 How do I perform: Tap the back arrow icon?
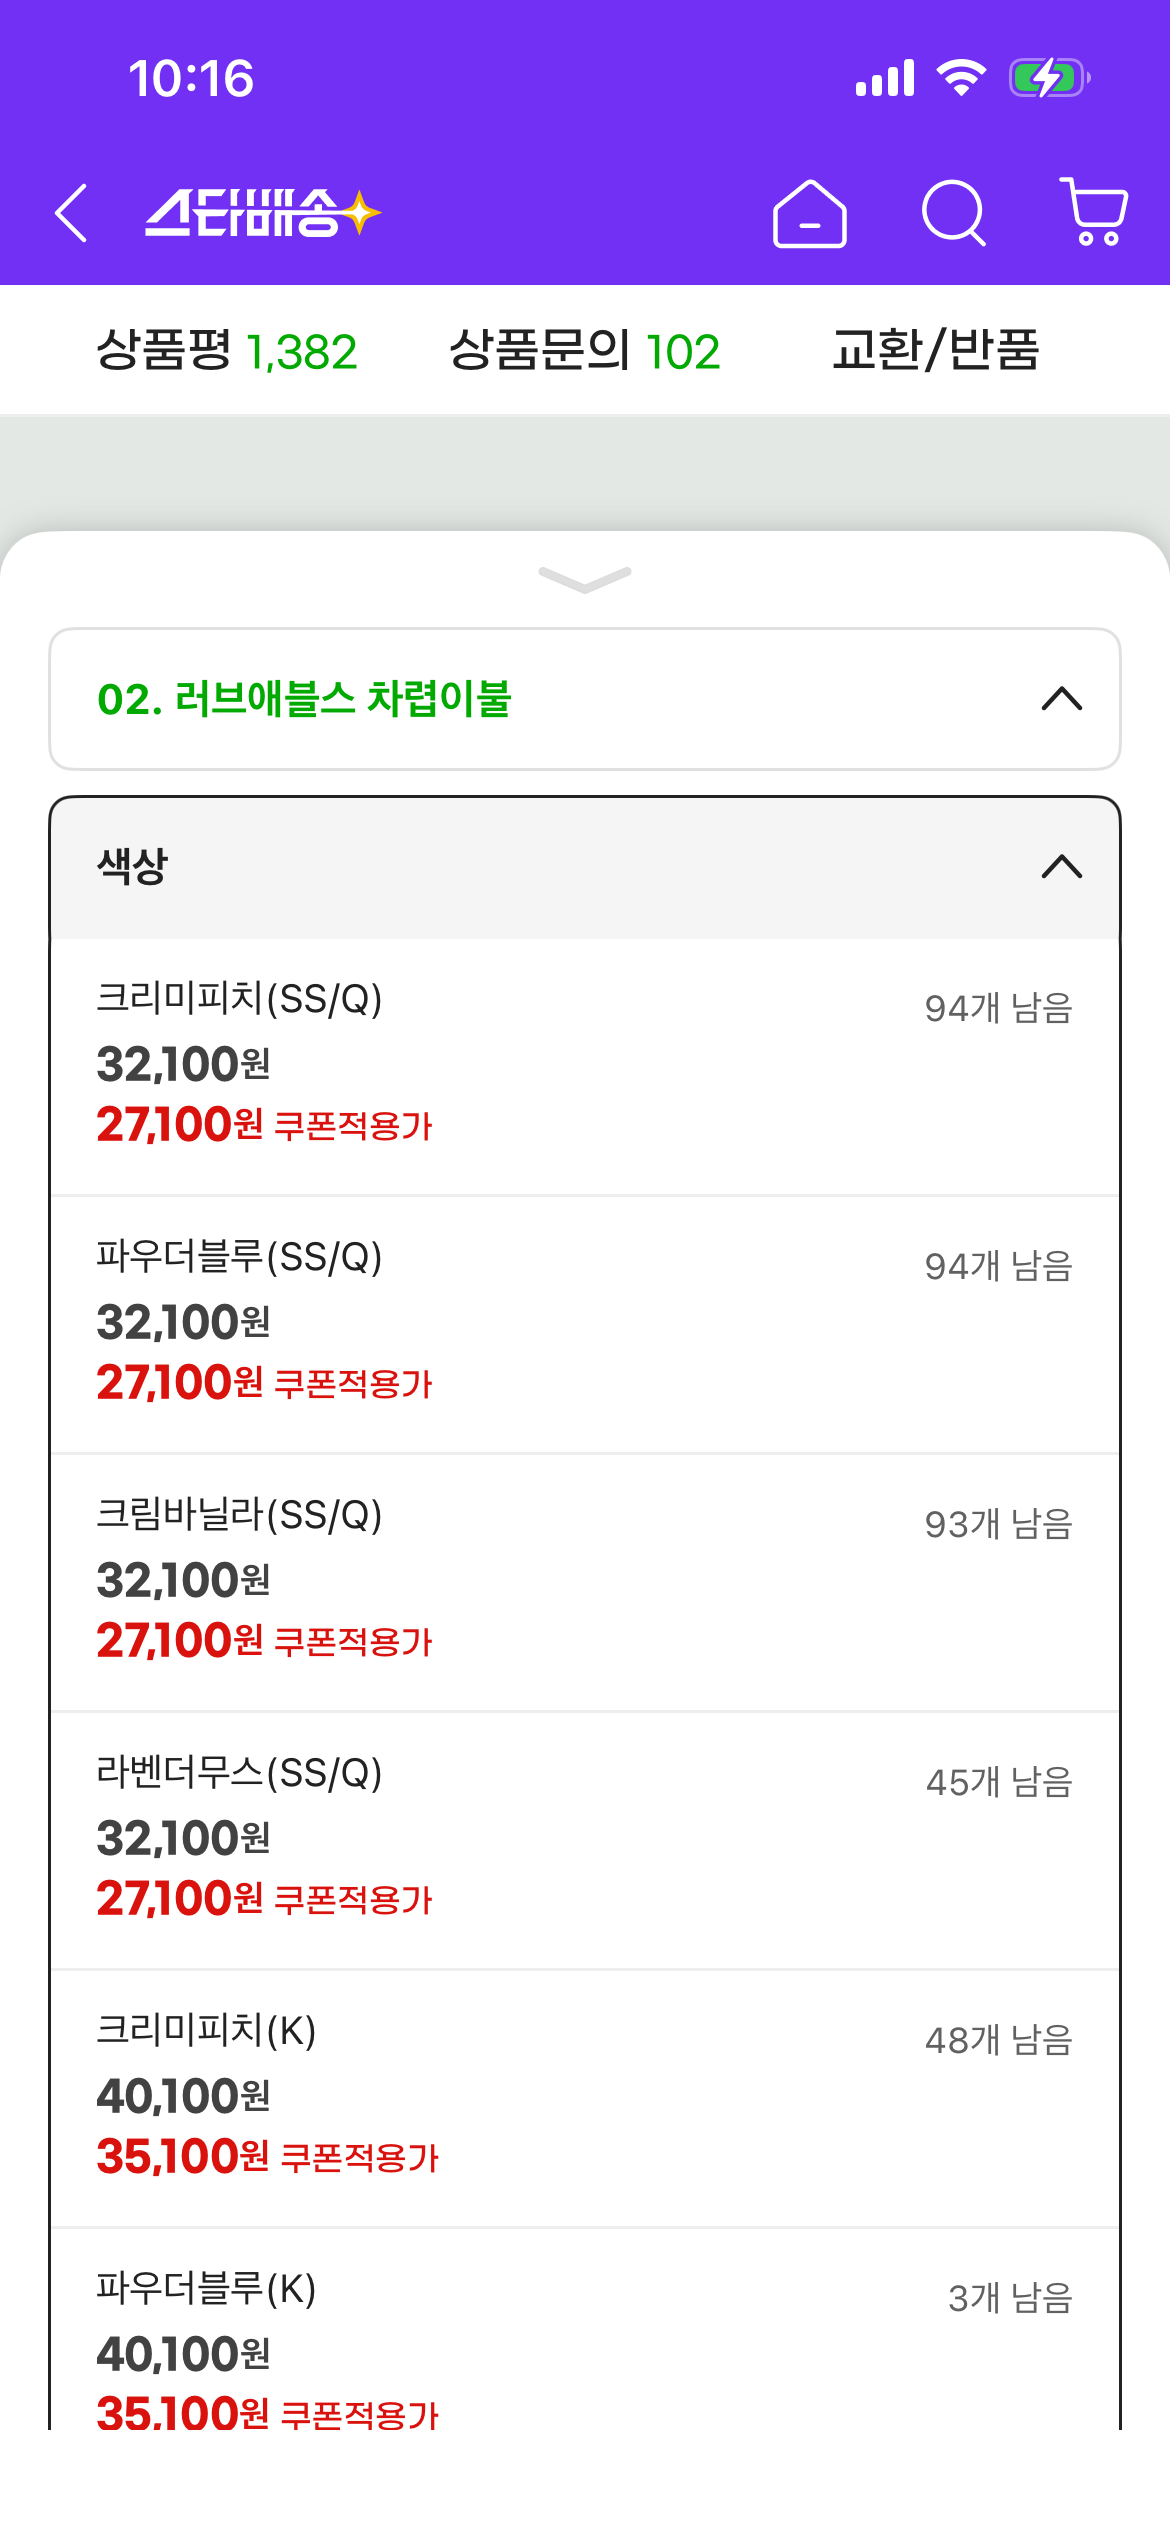tap(72, 213)
